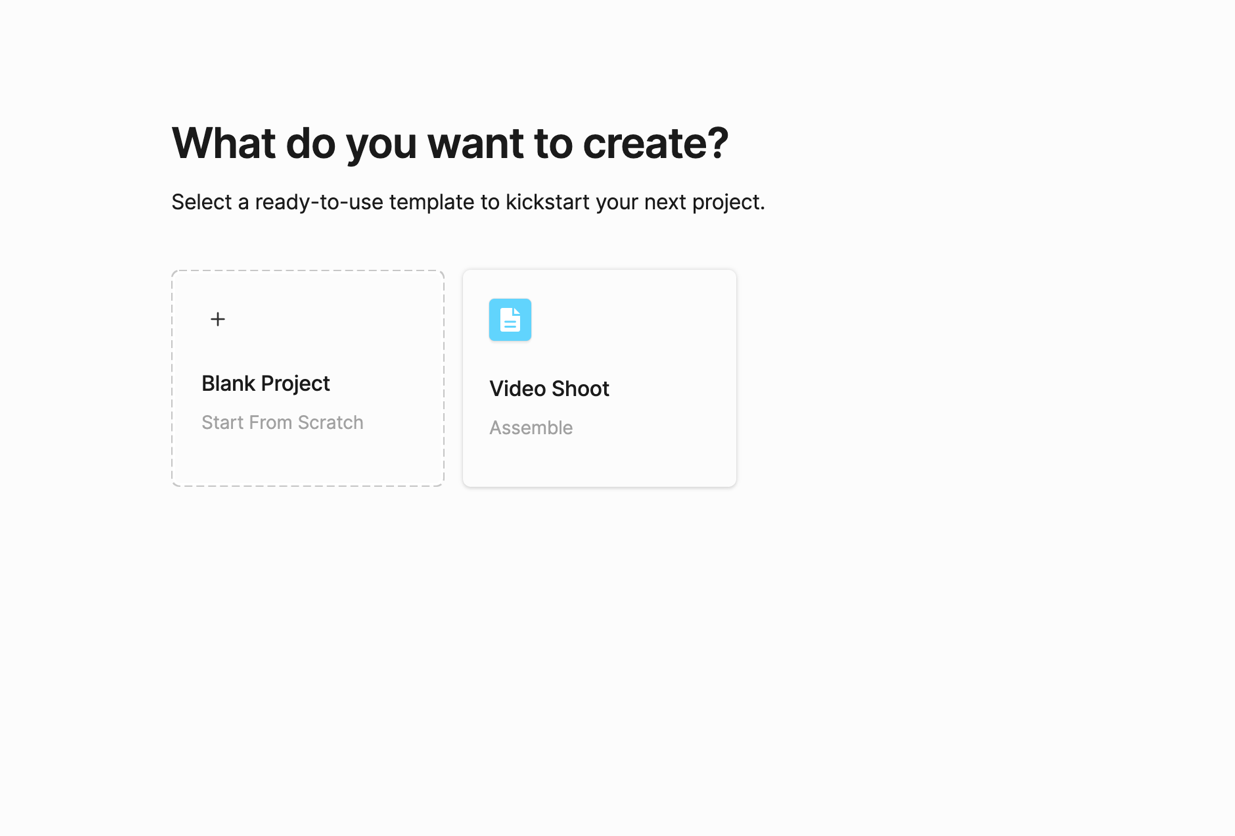Click the word "What" starting the heading
Image resolution: width=1235 pixels, height=836 pixels.
coord(222,143)
